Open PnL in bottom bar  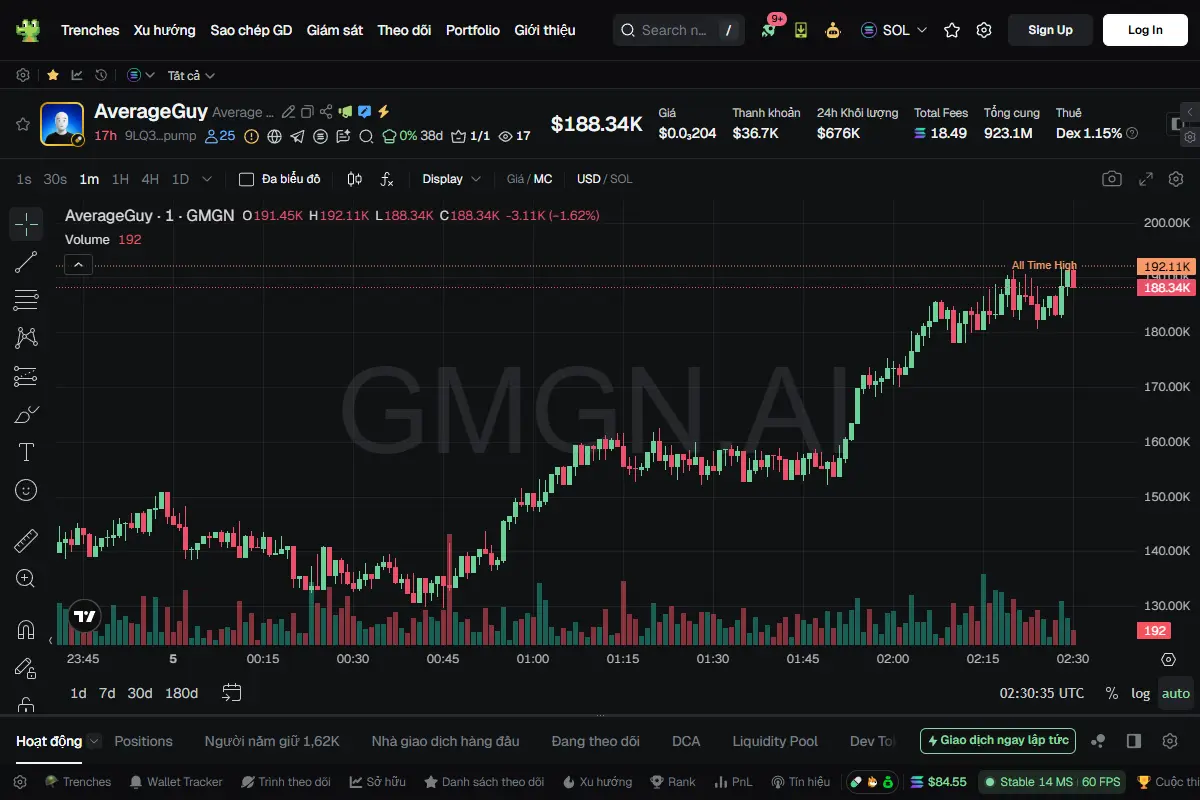pyautogui.click(x=731, y=782)
